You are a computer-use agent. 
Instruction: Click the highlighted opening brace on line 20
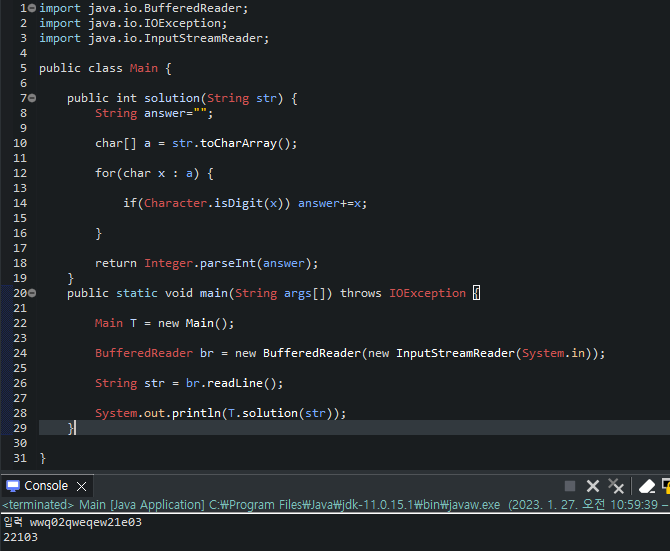476,293
